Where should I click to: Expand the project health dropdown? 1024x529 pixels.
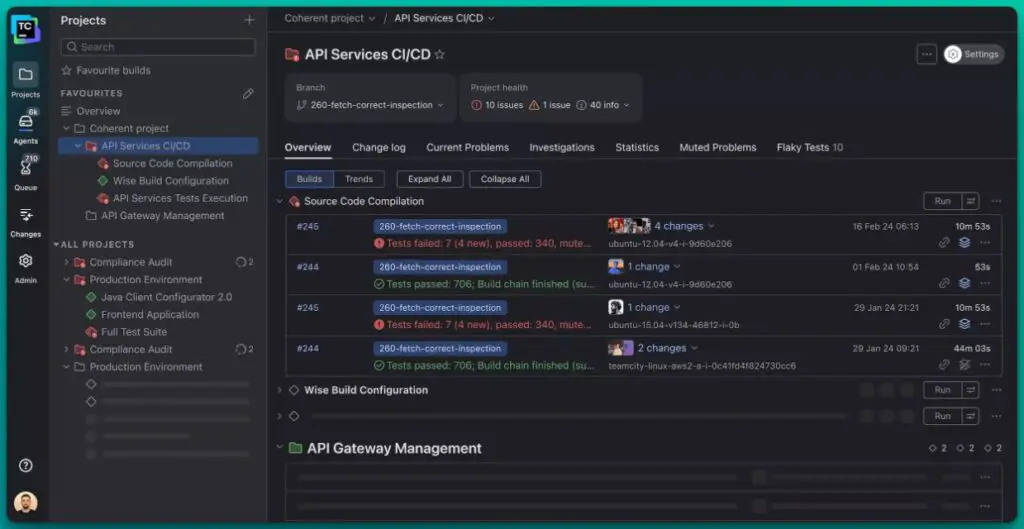coord(626,105)
